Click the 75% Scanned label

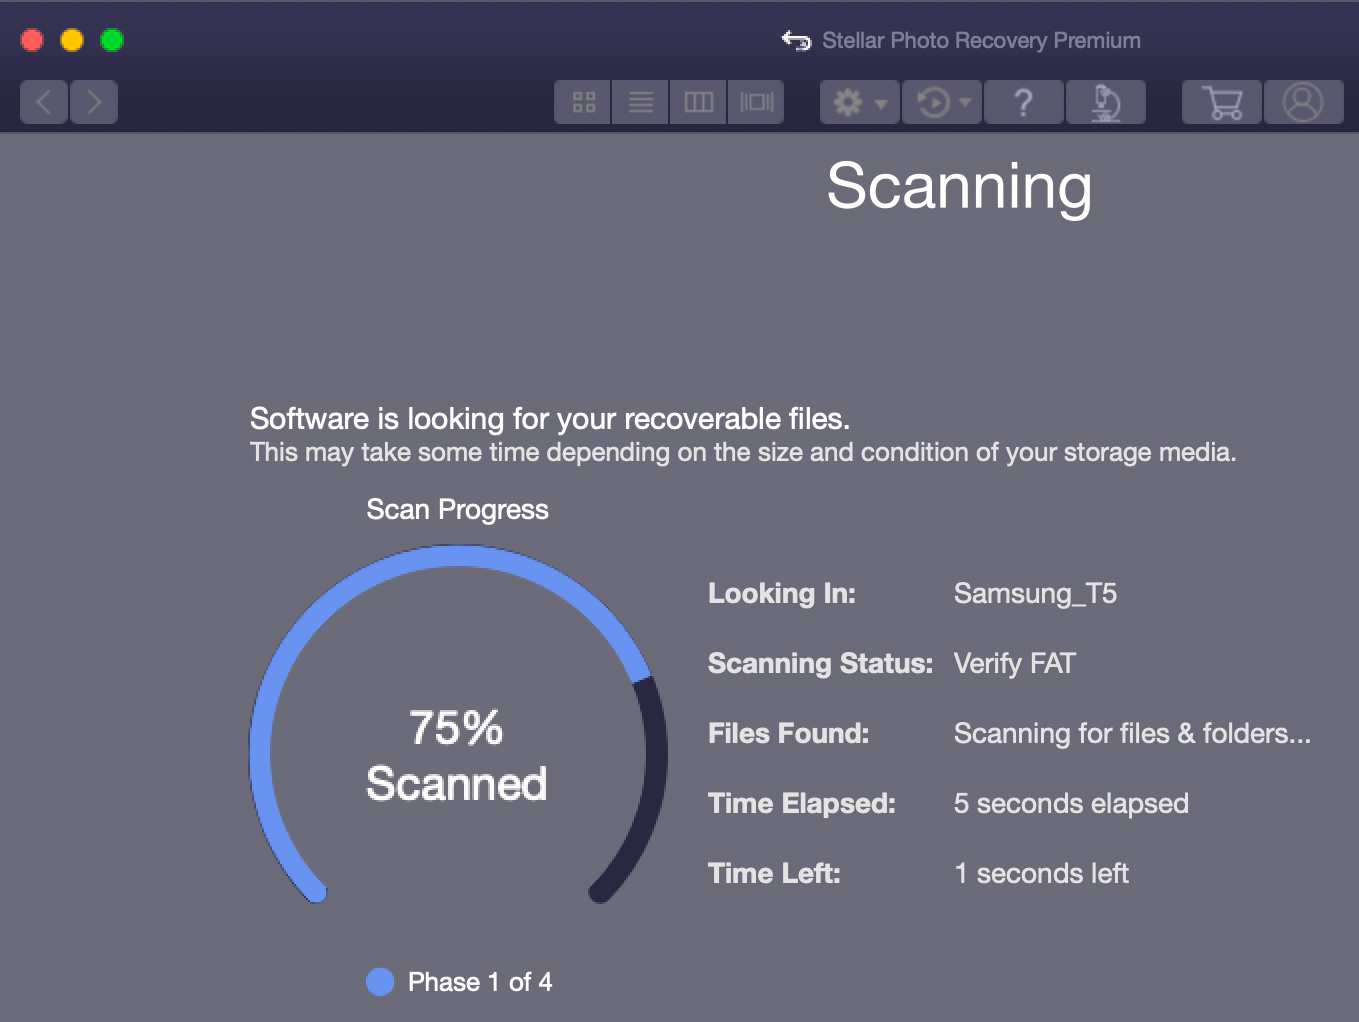[x=456, y=756]
